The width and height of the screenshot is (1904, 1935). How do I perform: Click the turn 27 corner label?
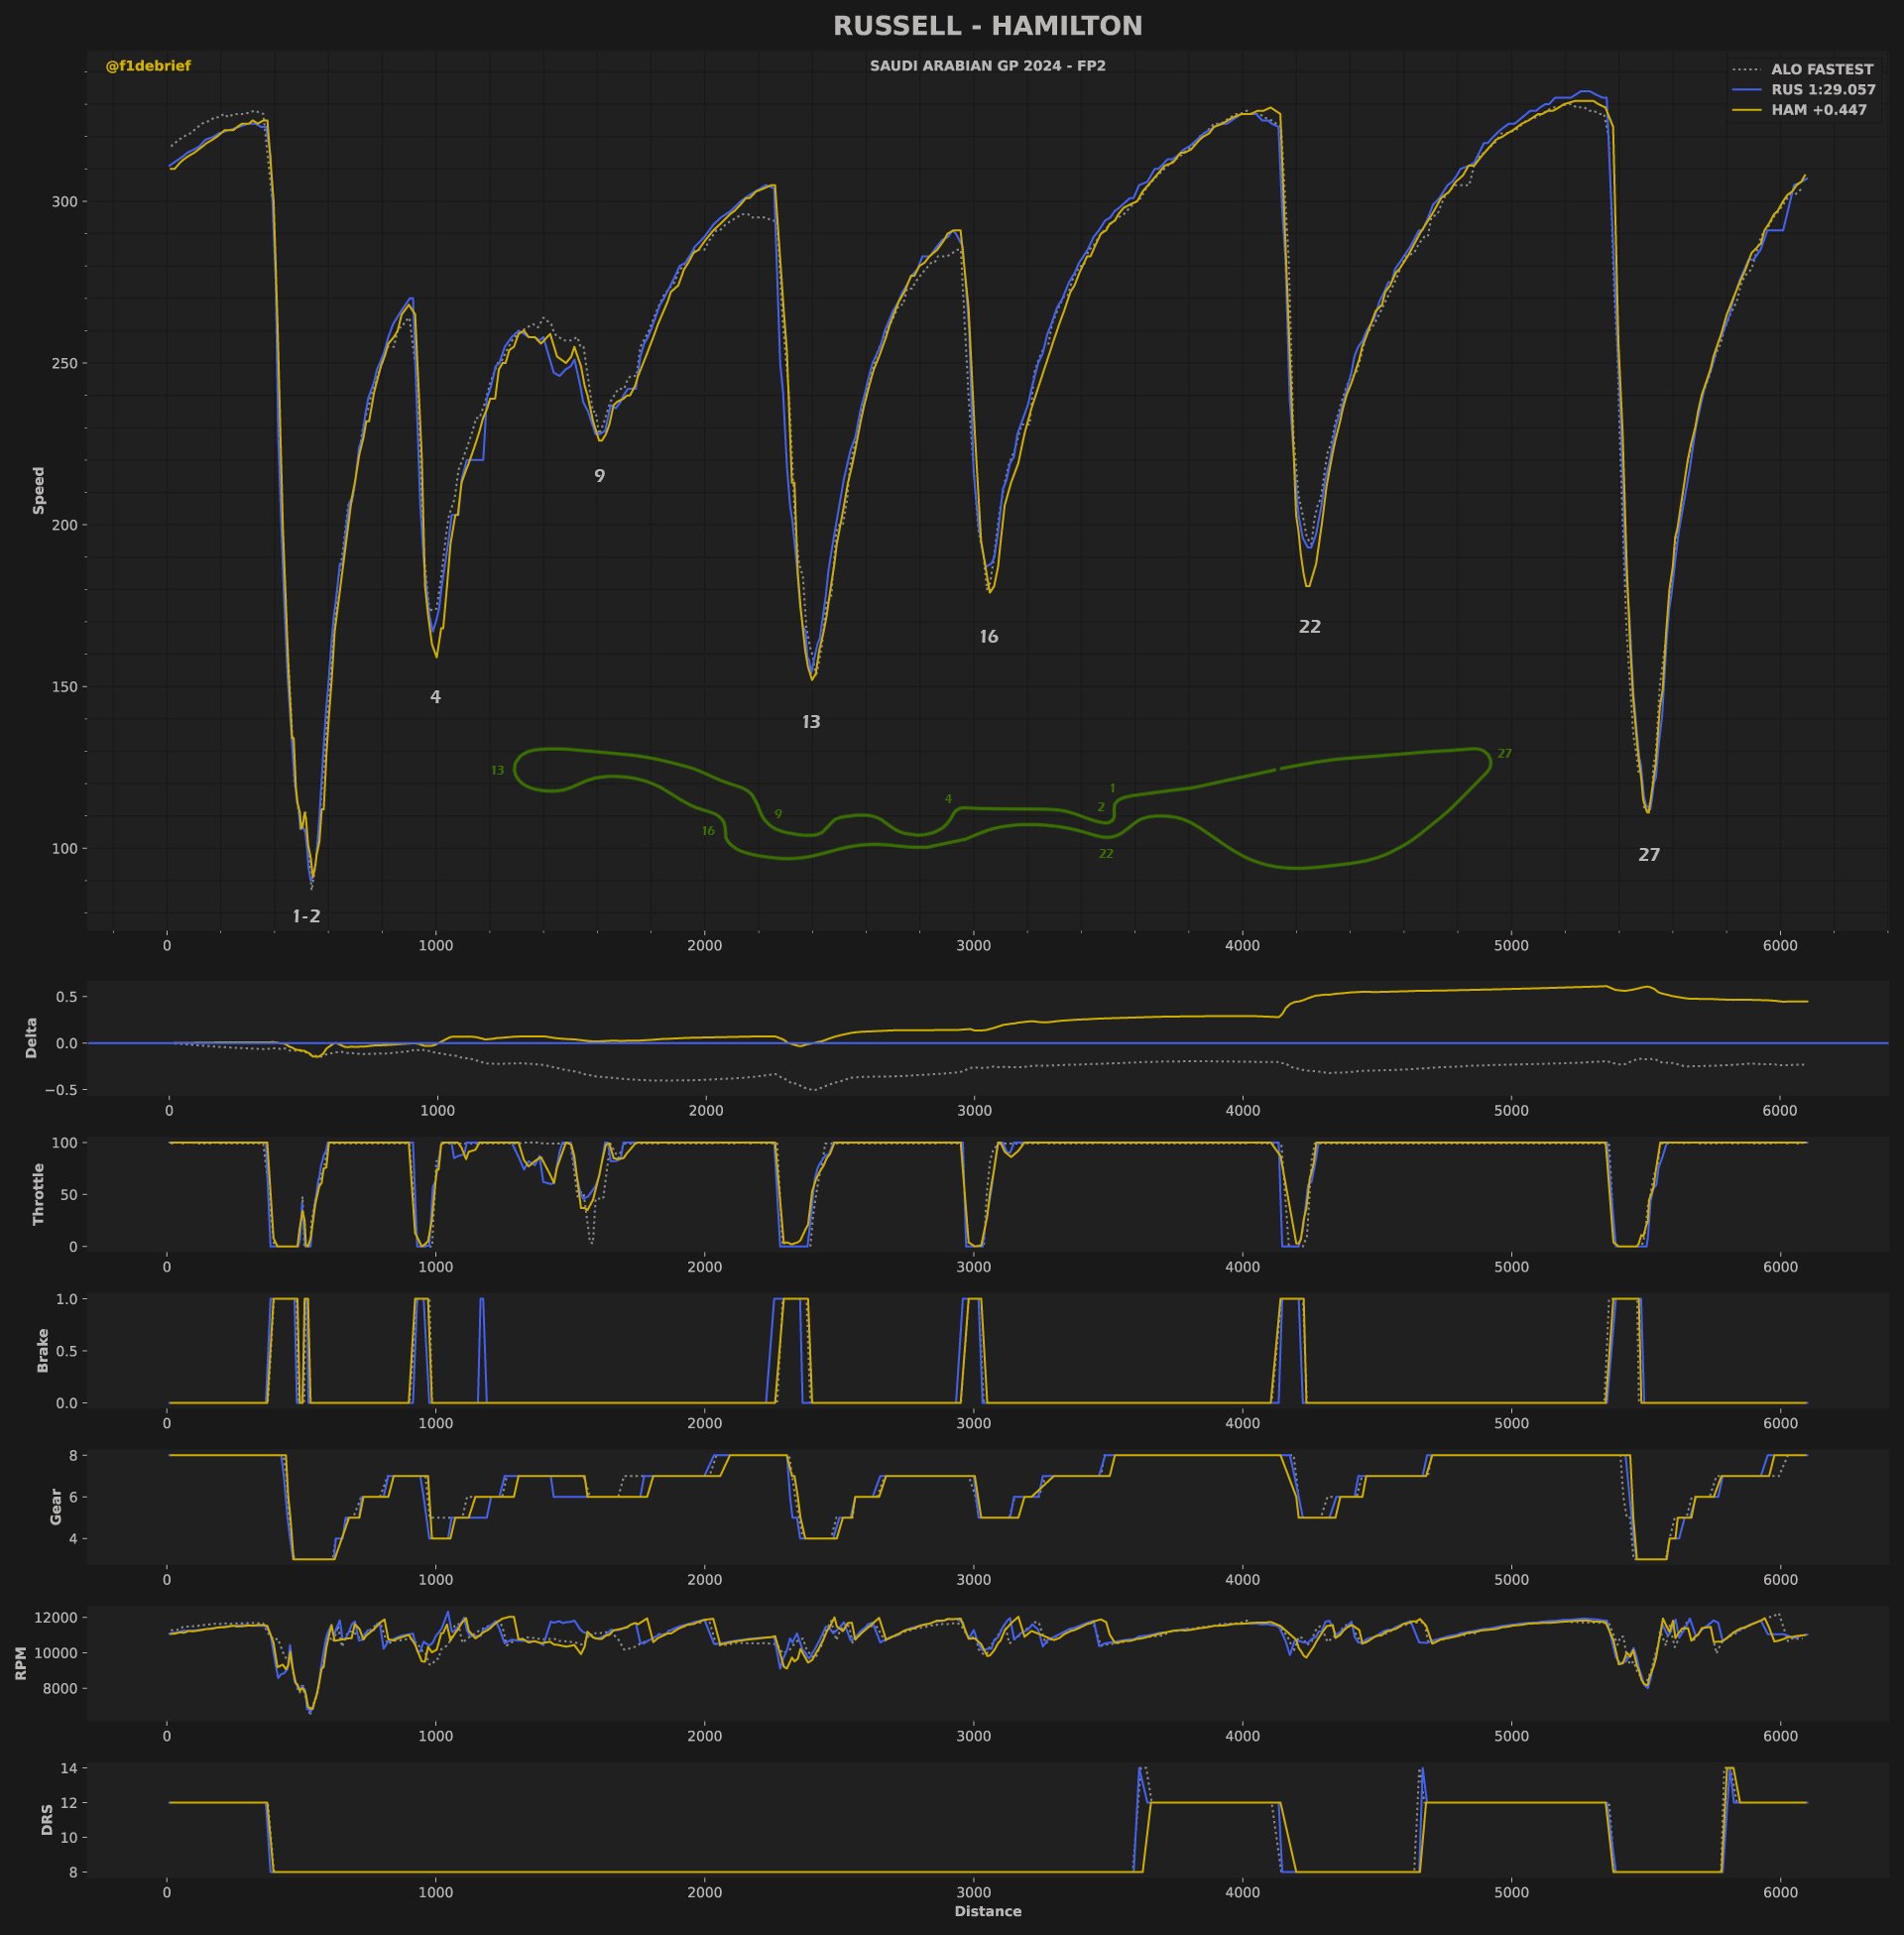1649,855
